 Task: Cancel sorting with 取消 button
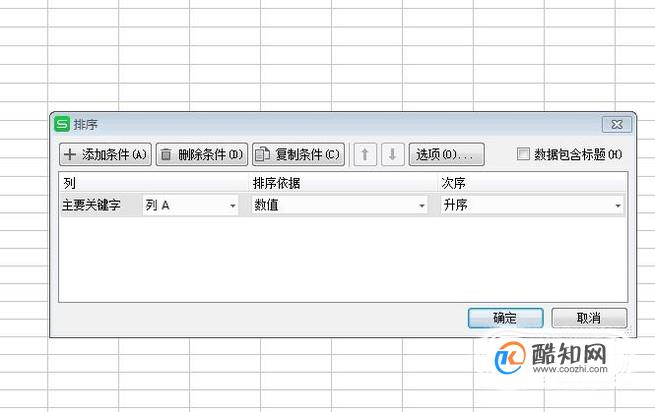[589, 318]
